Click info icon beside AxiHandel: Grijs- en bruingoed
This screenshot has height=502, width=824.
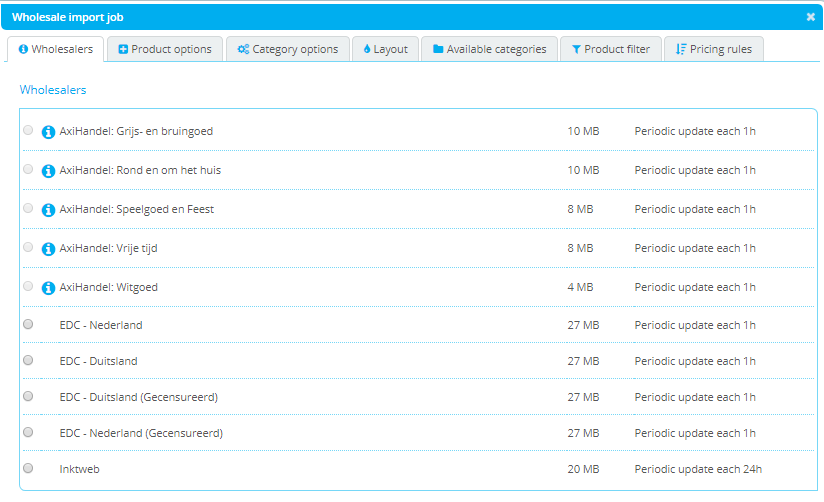click(x=48, y=132)
